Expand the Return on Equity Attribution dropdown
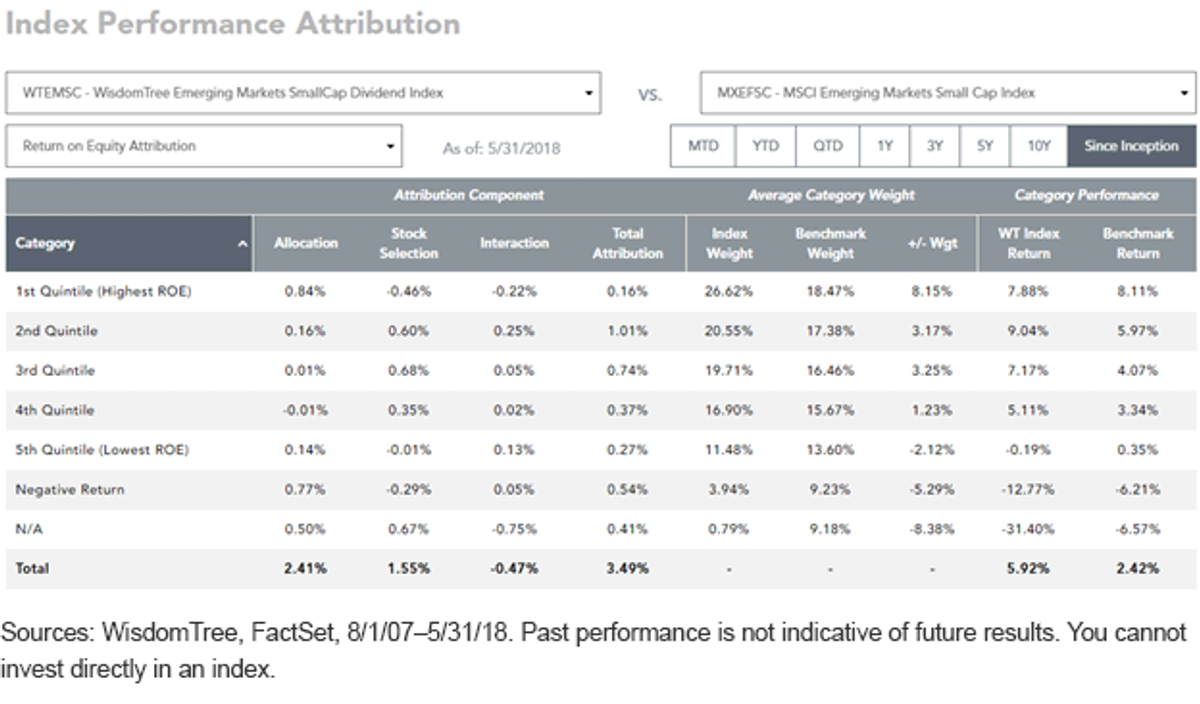The image size is (1200, 704). (x=204, y=146)
